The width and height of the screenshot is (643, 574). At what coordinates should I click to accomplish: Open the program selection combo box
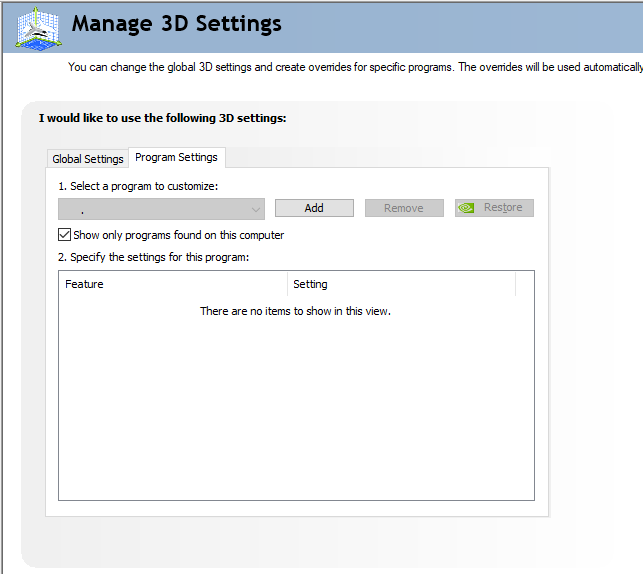pyautogui.click(x=160, y=209)
